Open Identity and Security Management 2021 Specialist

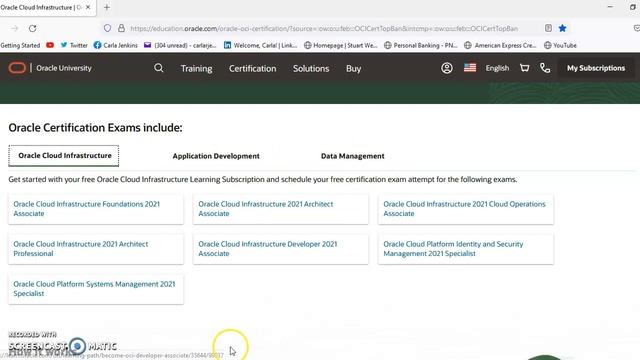[466, 249]
